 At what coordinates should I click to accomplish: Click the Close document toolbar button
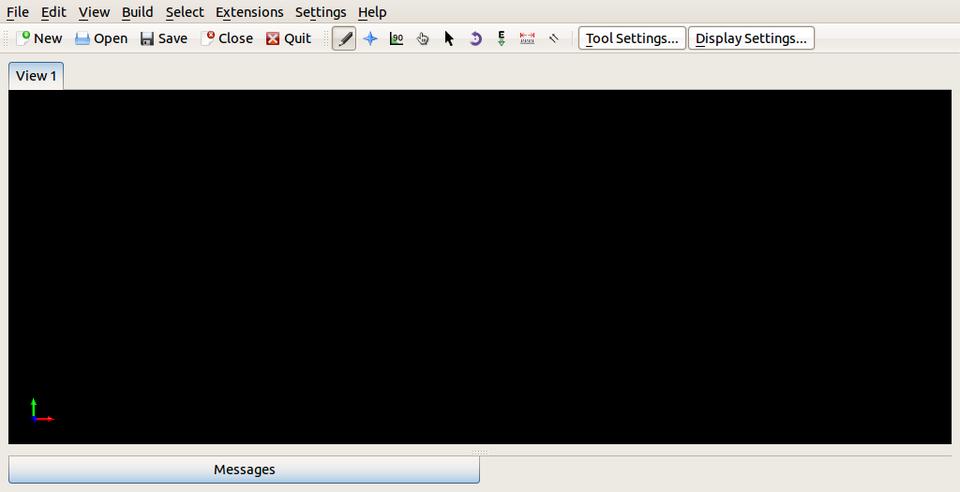click(x=227, y=39)
